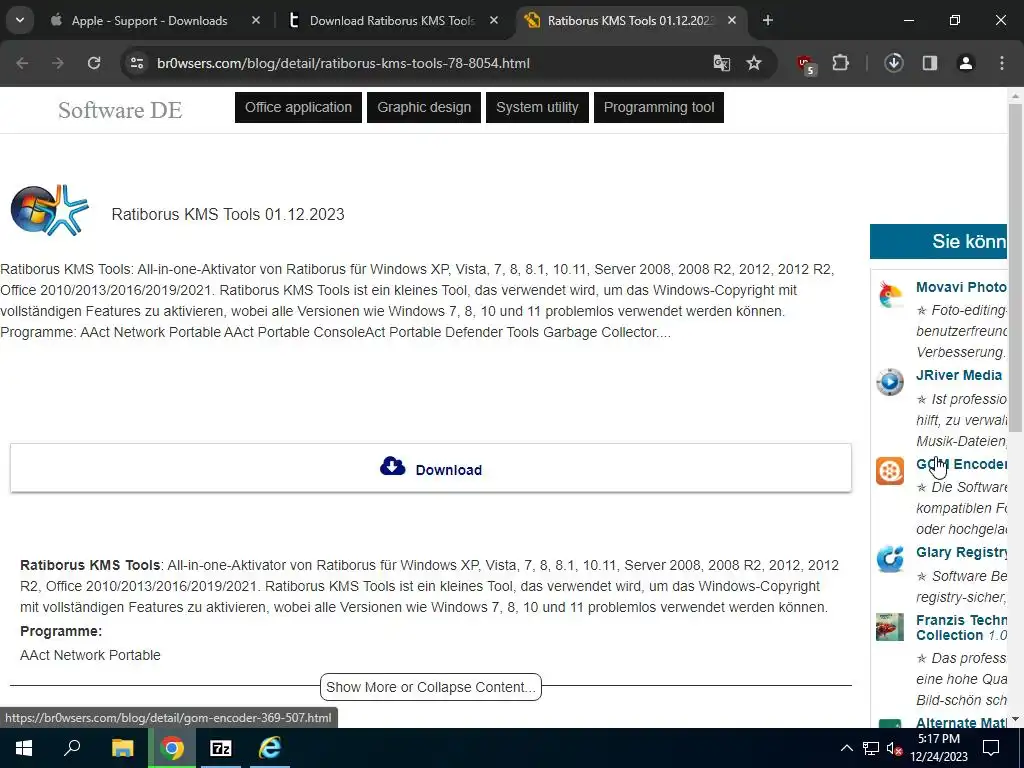Switch to Apple - Support - Downloads tab
Viewport: 1024px width, 768px height.
pos(150,21)
